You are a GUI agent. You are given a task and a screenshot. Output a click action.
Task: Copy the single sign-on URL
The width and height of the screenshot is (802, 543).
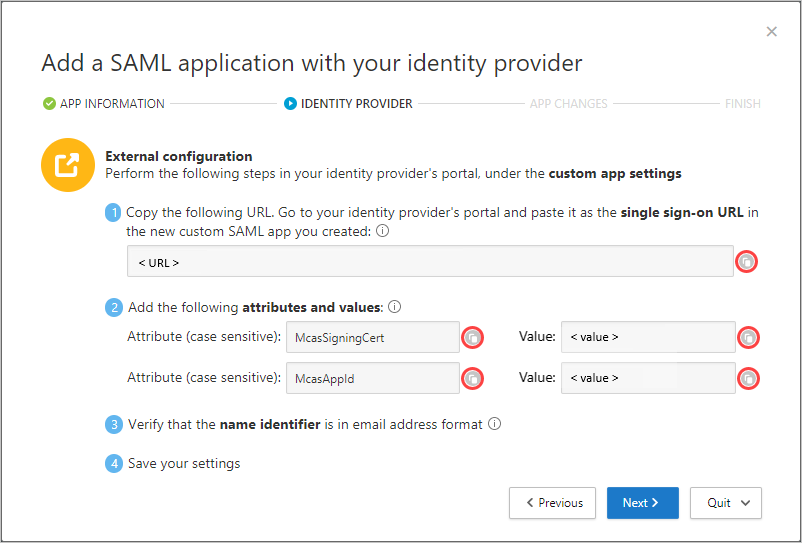[746, 262]
